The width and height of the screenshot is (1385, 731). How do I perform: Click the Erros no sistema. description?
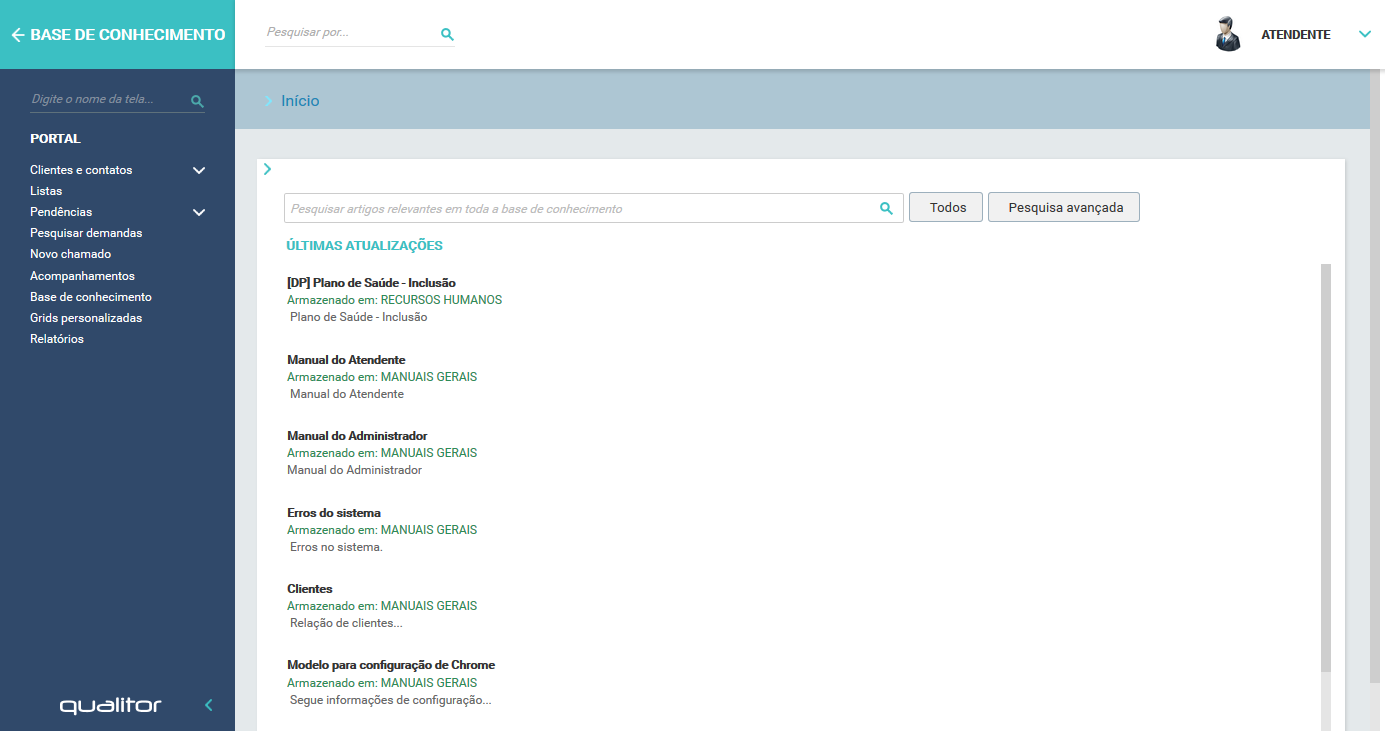(x=336, y=547)
